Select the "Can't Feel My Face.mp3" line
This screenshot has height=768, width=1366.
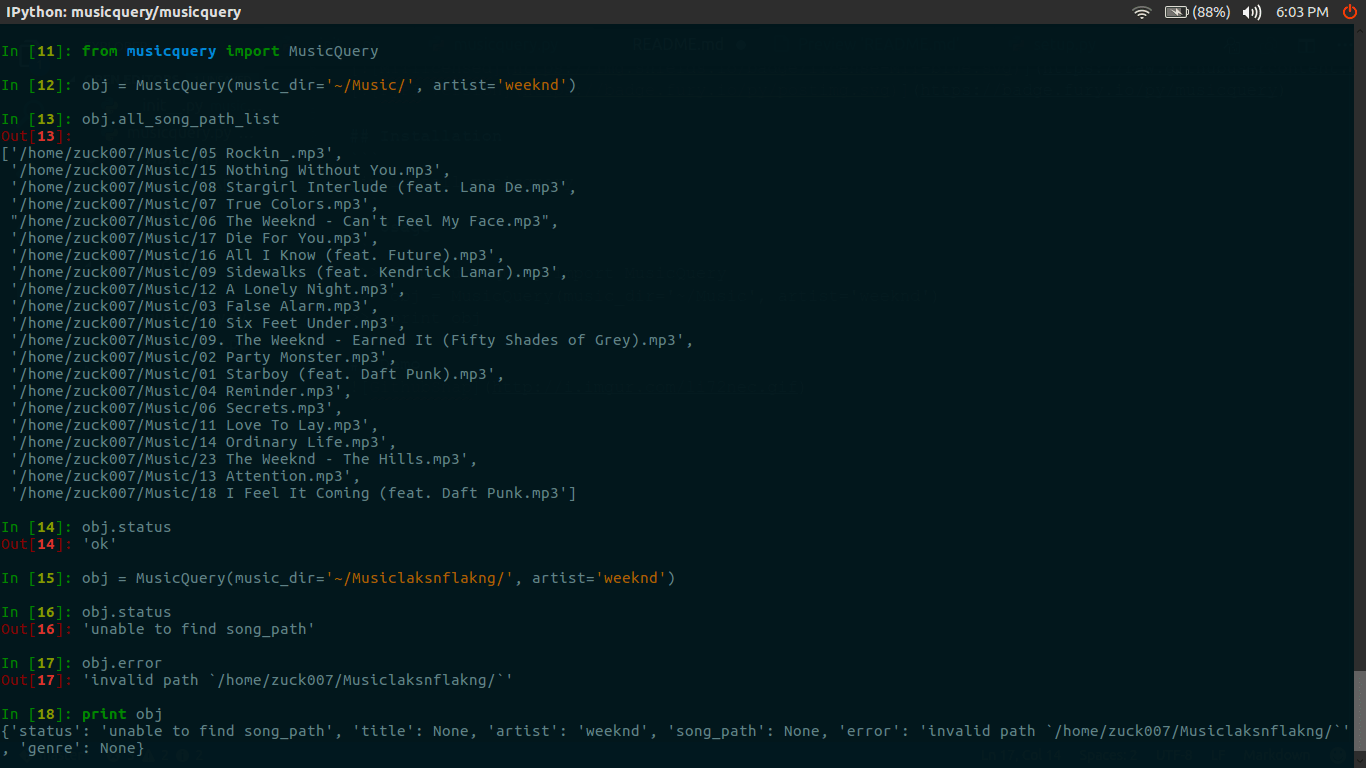tap(285, 221)
